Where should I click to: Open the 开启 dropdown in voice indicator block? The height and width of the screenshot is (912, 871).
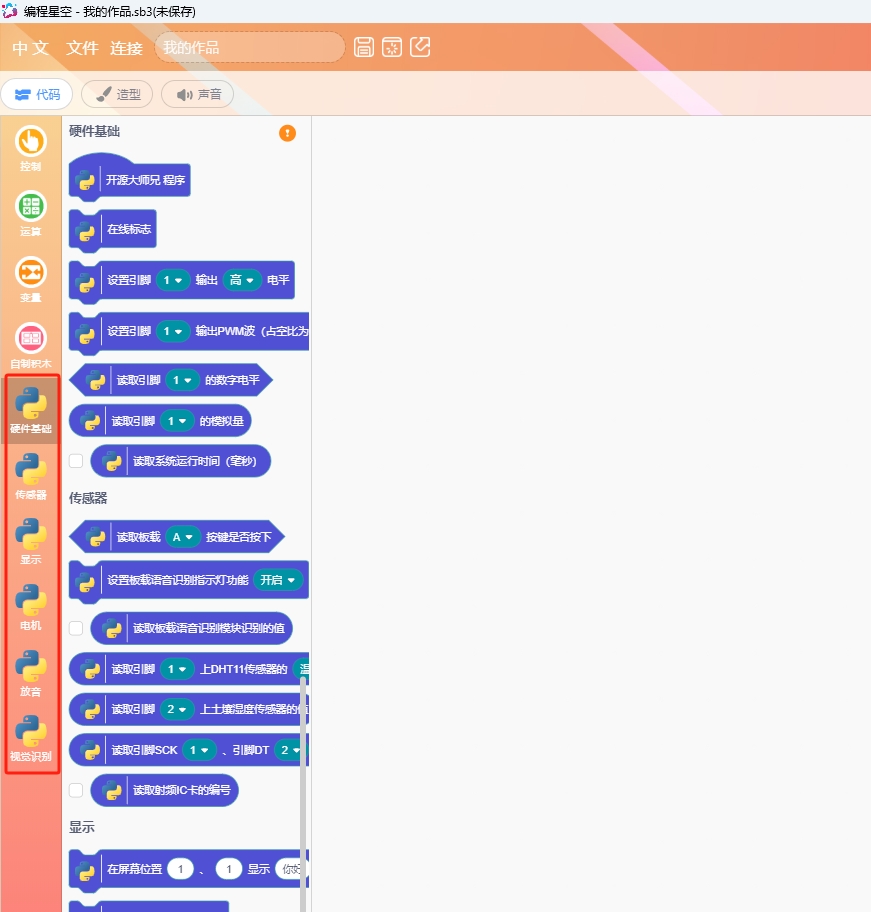[278, 580]
